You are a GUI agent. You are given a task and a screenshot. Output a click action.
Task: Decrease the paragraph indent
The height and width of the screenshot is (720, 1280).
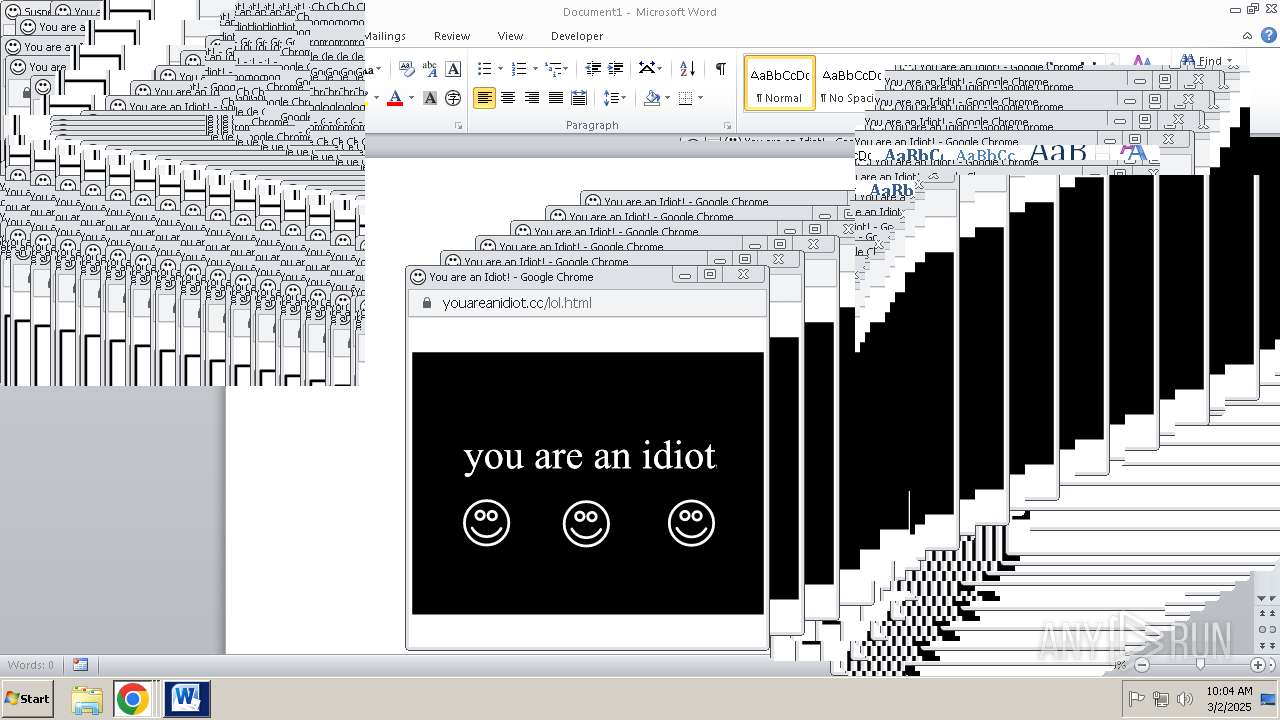click(593, 69)
